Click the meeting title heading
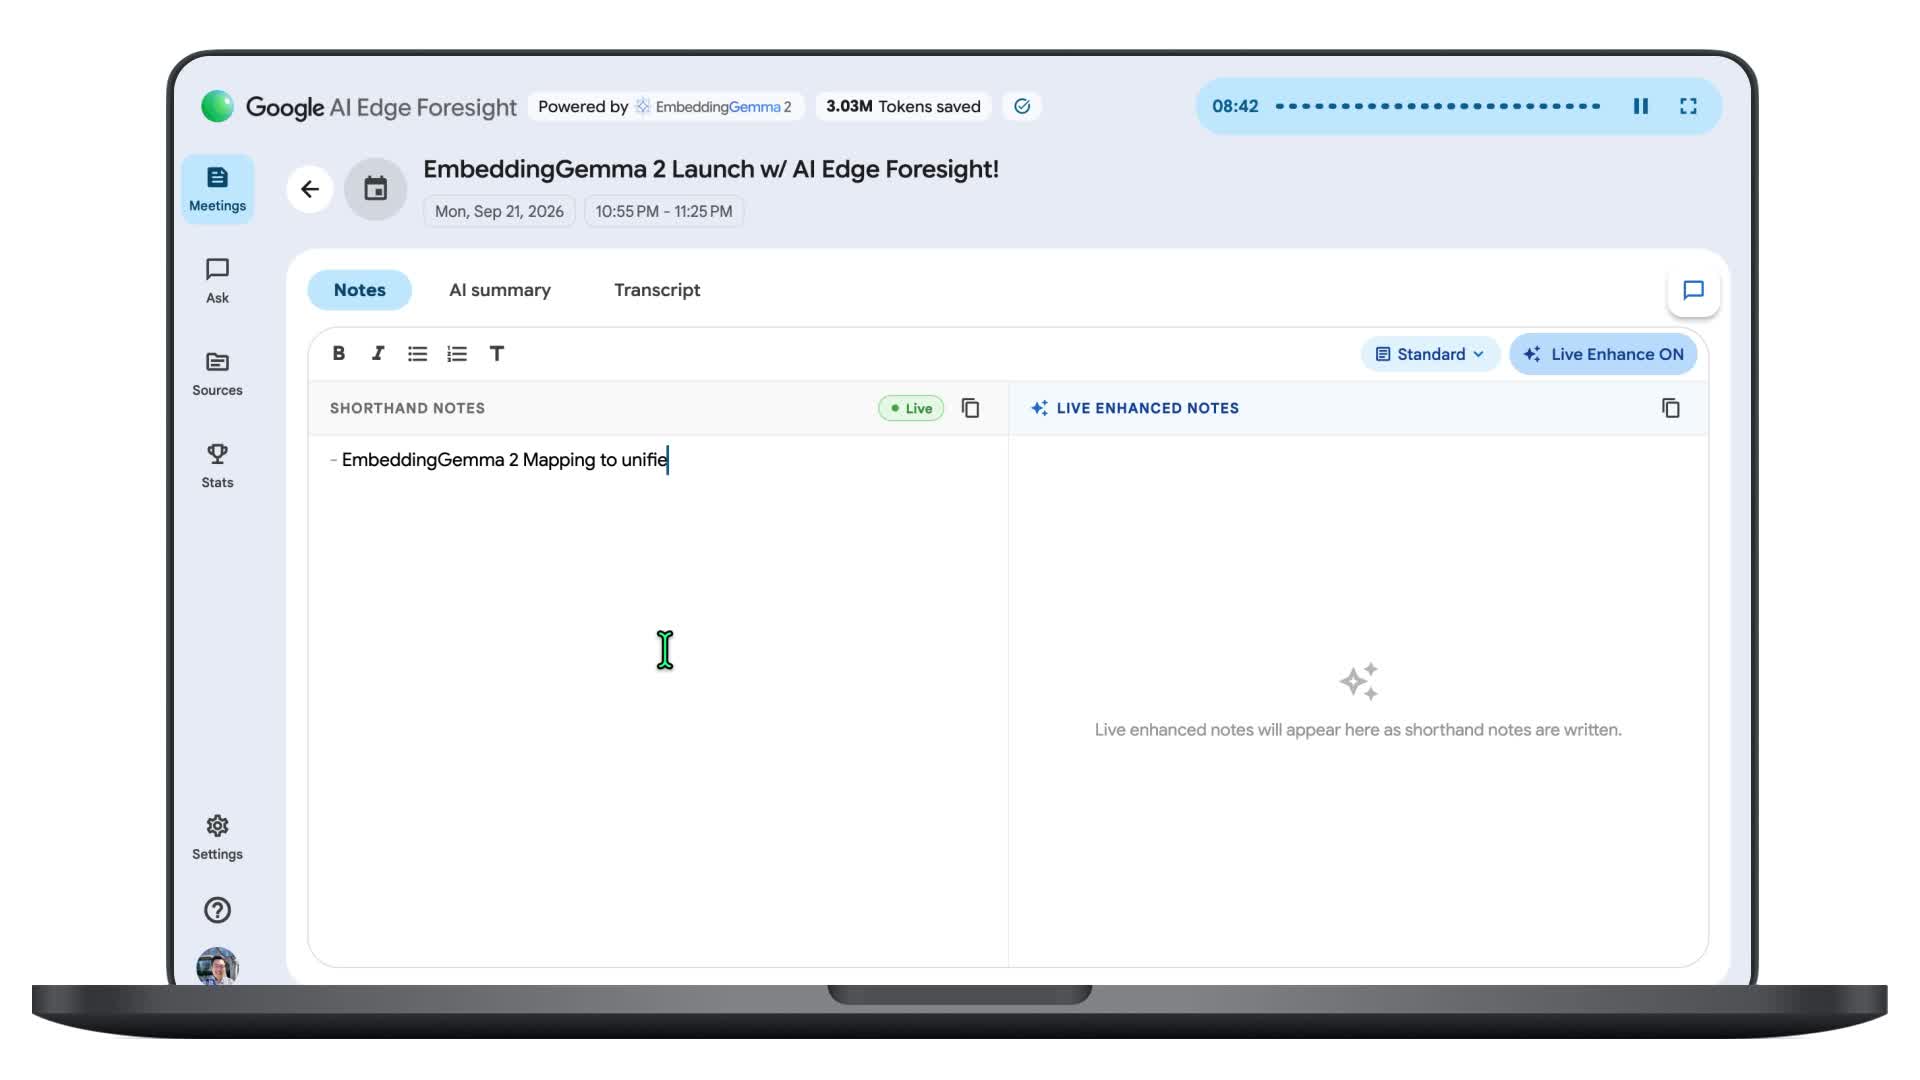 711,169
